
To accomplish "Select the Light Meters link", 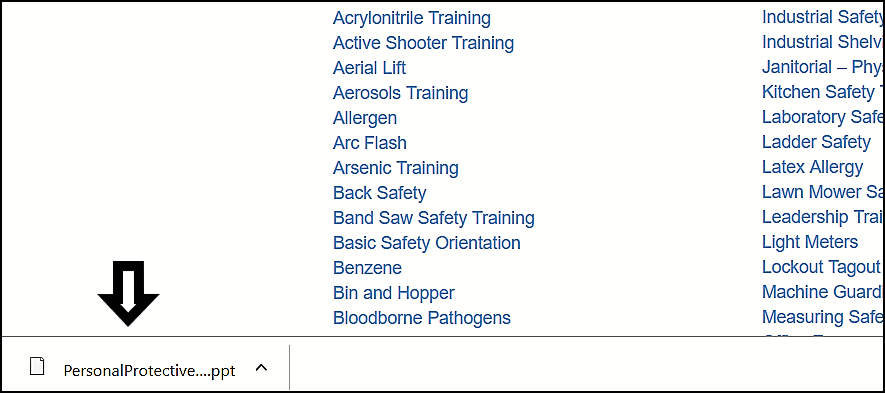I will 810,242.
